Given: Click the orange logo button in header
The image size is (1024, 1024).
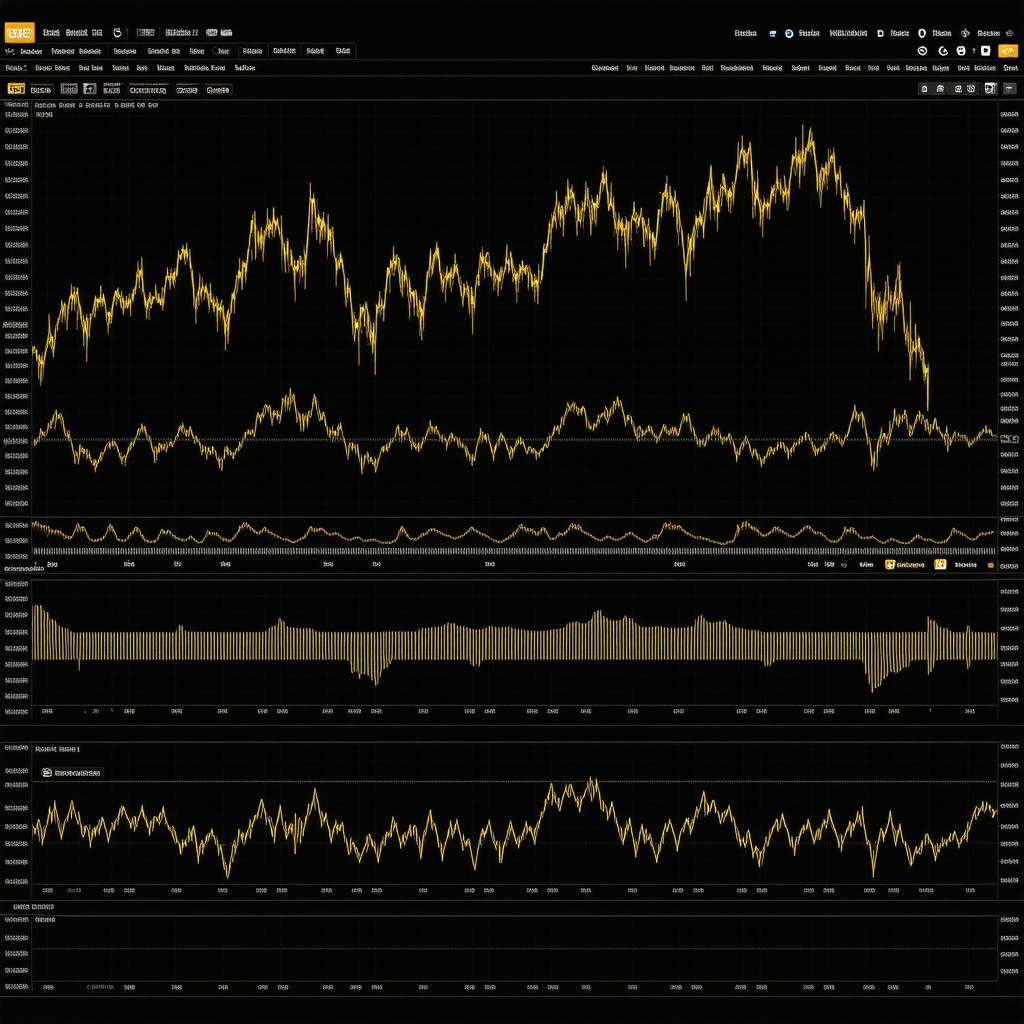Looking at the screenshot, I should [x=19, y=32].
